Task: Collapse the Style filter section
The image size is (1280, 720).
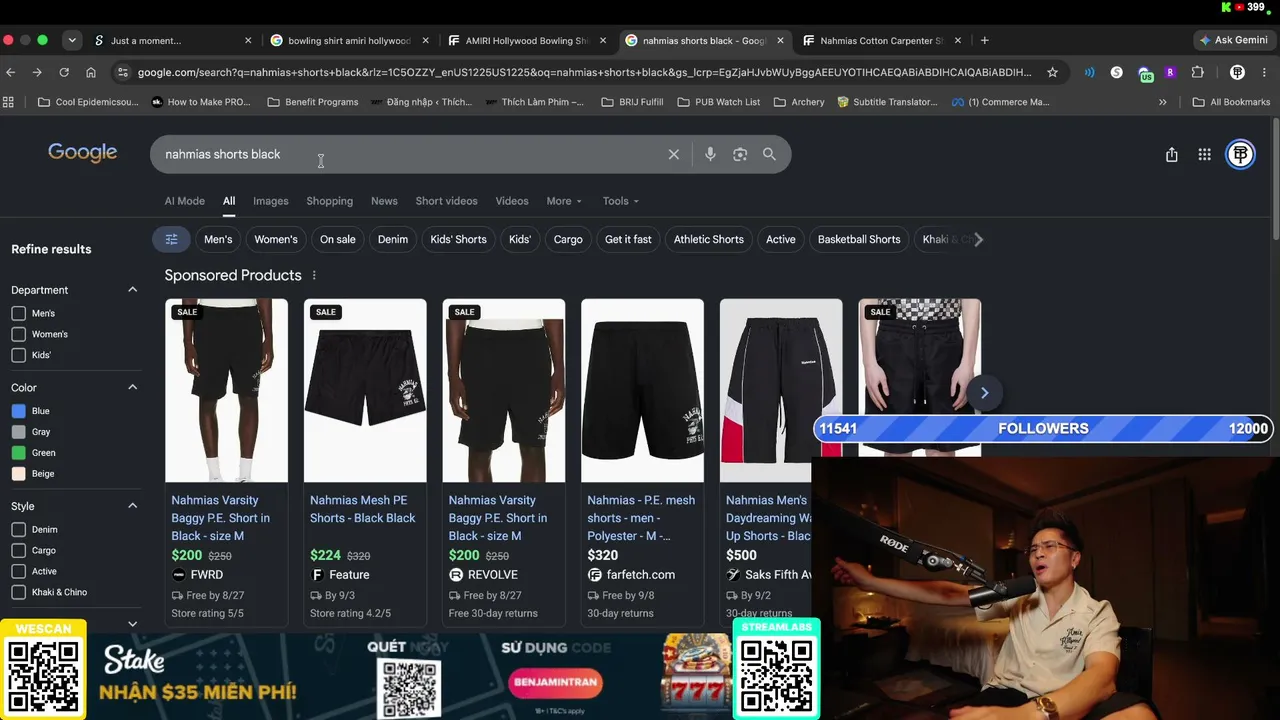Action: (132, 506)
